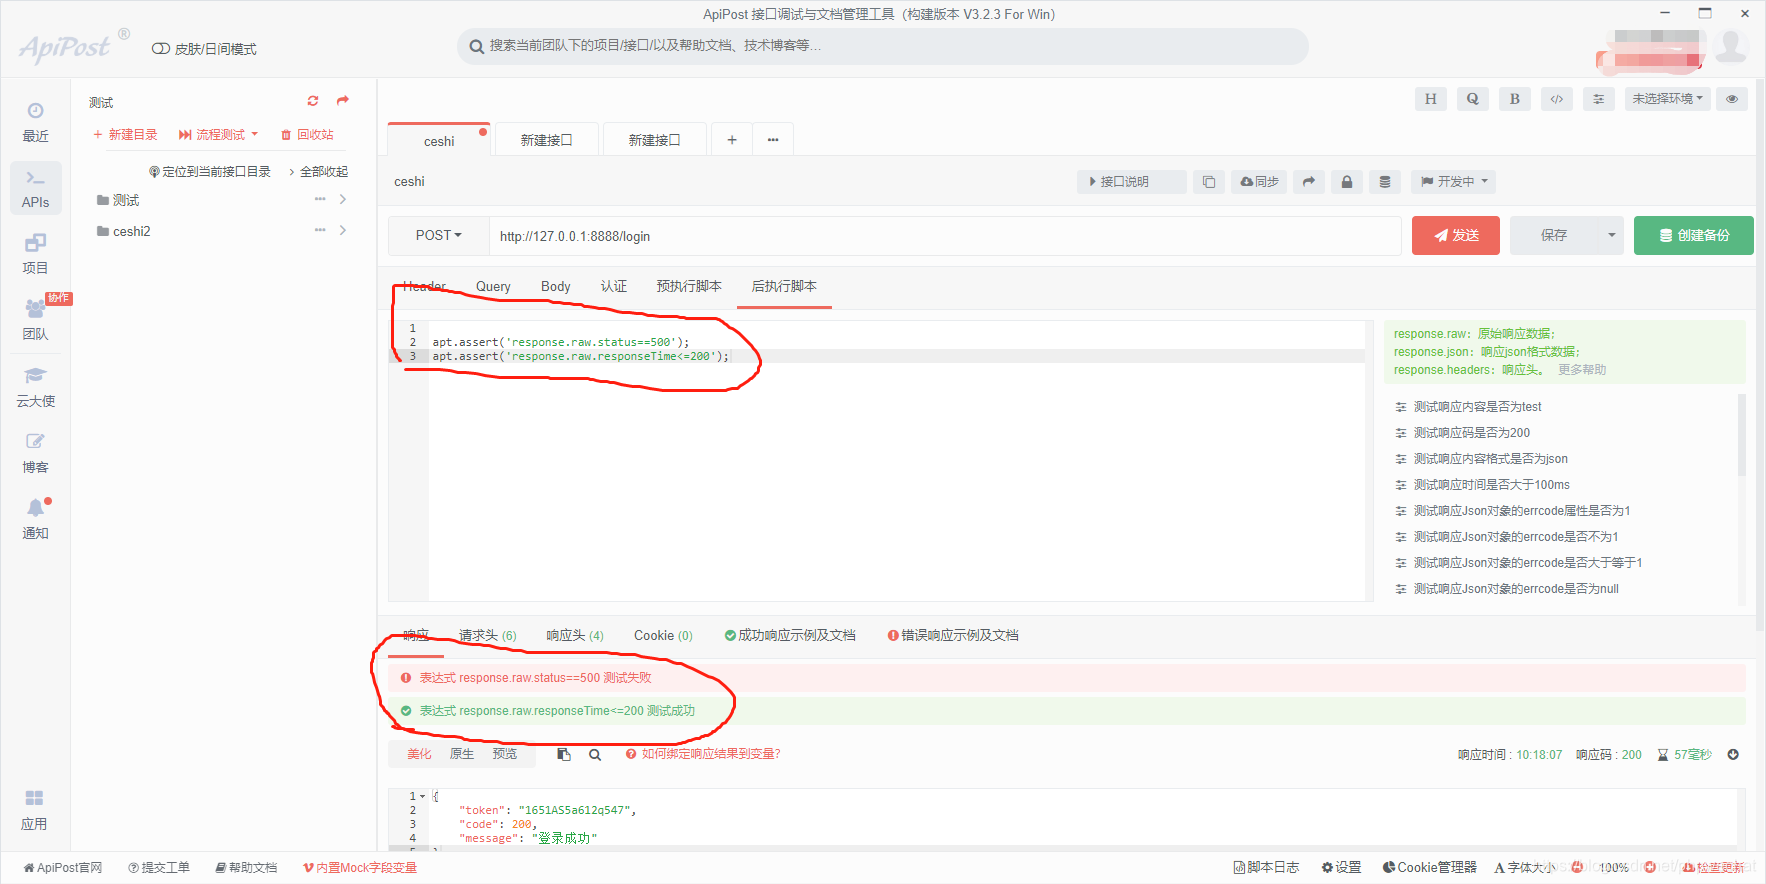Switch to the second 新建接口 tab

[x=654, y=140]
